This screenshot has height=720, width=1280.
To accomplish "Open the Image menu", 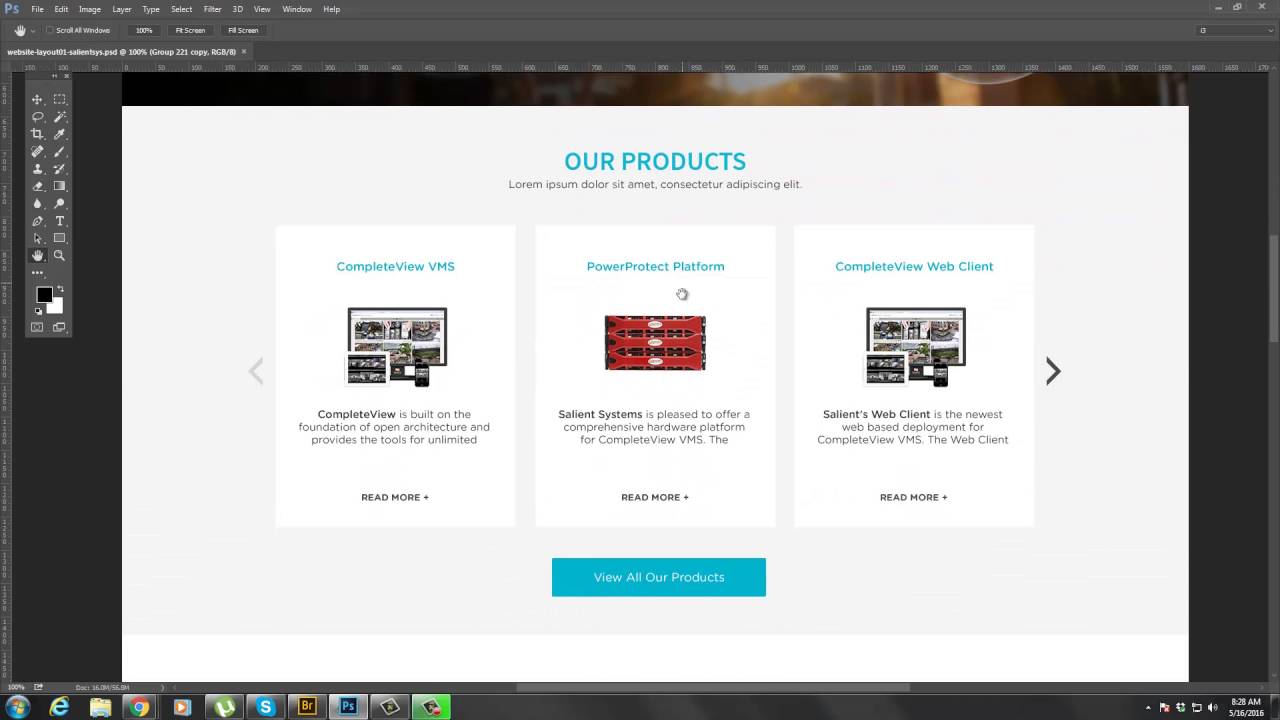I will (x=90, y=9).
